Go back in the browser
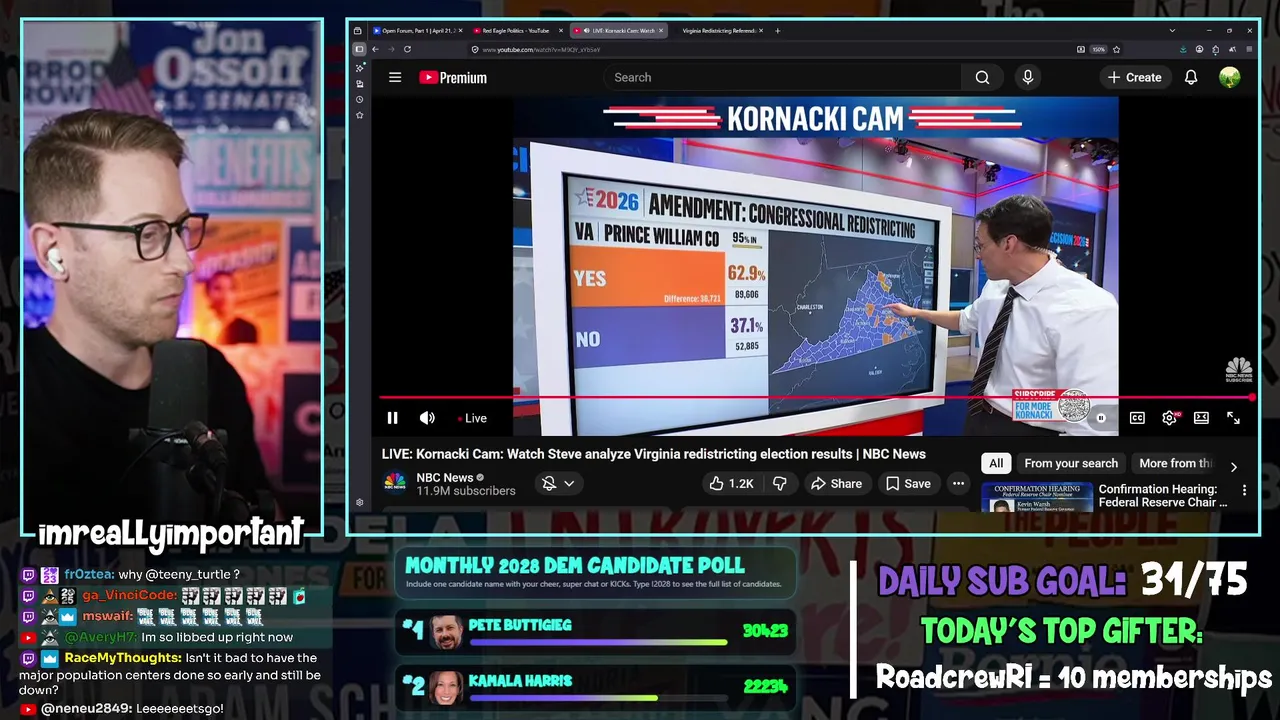The image size is (1280, 720). [375, 49]
